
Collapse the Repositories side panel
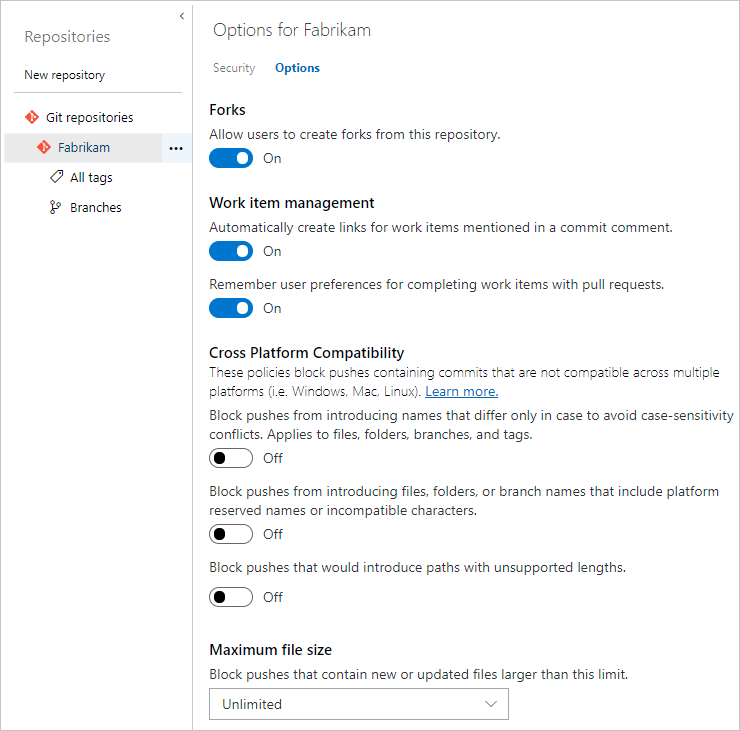coord(181,16)
